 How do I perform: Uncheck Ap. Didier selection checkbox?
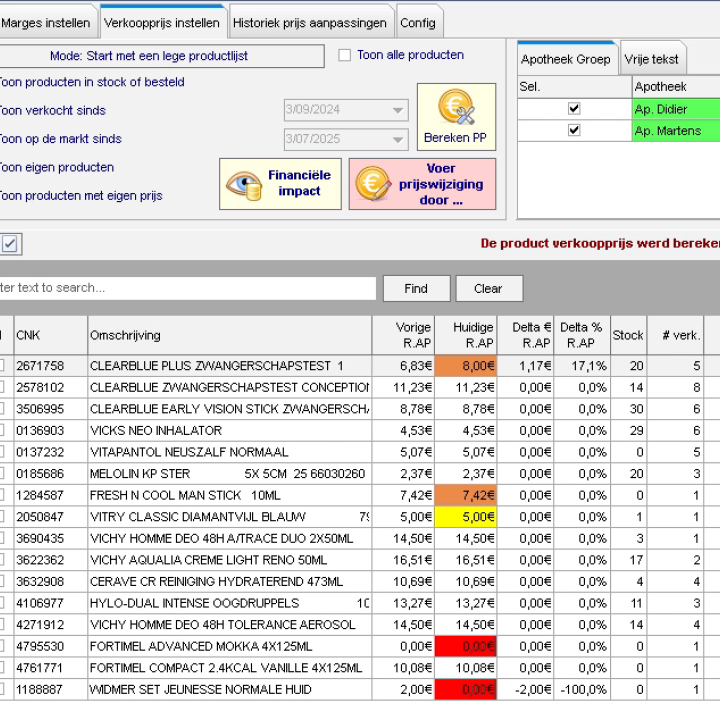point(574,109)
